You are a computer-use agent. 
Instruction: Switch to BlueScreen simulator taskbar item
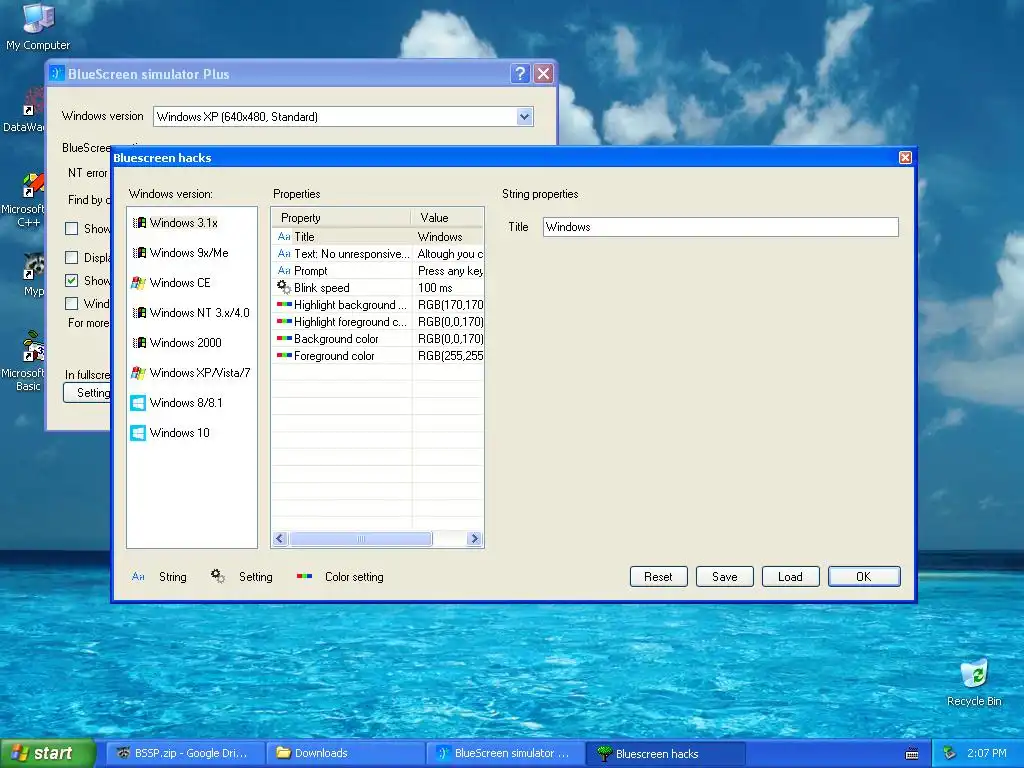tap(505, 754)
